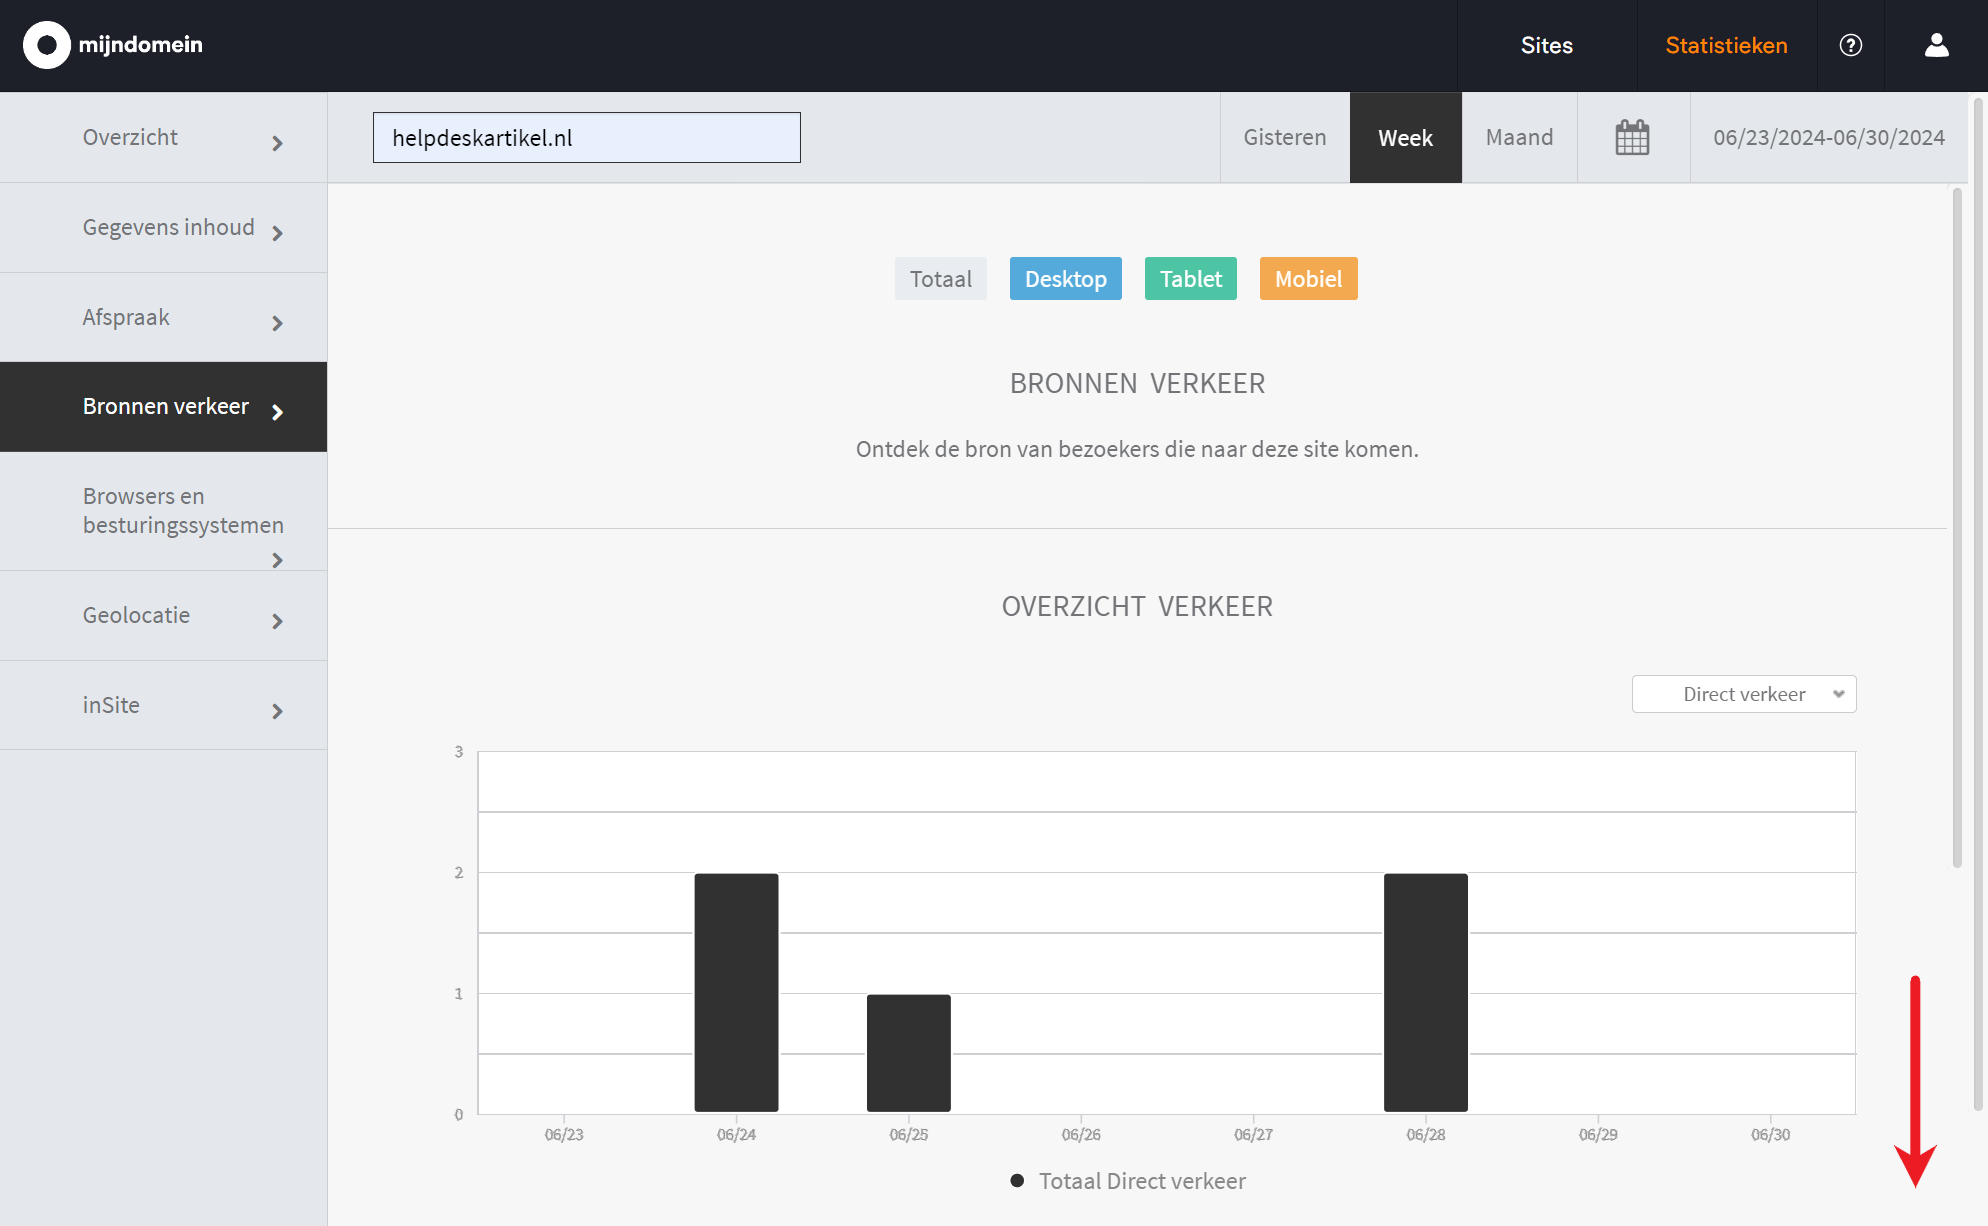The width and height of the screenshot is (1988, 1226).
Task: Click the helpdeskartikel.nl domain field
Action: pyautogui.click(x=586, y=138)
